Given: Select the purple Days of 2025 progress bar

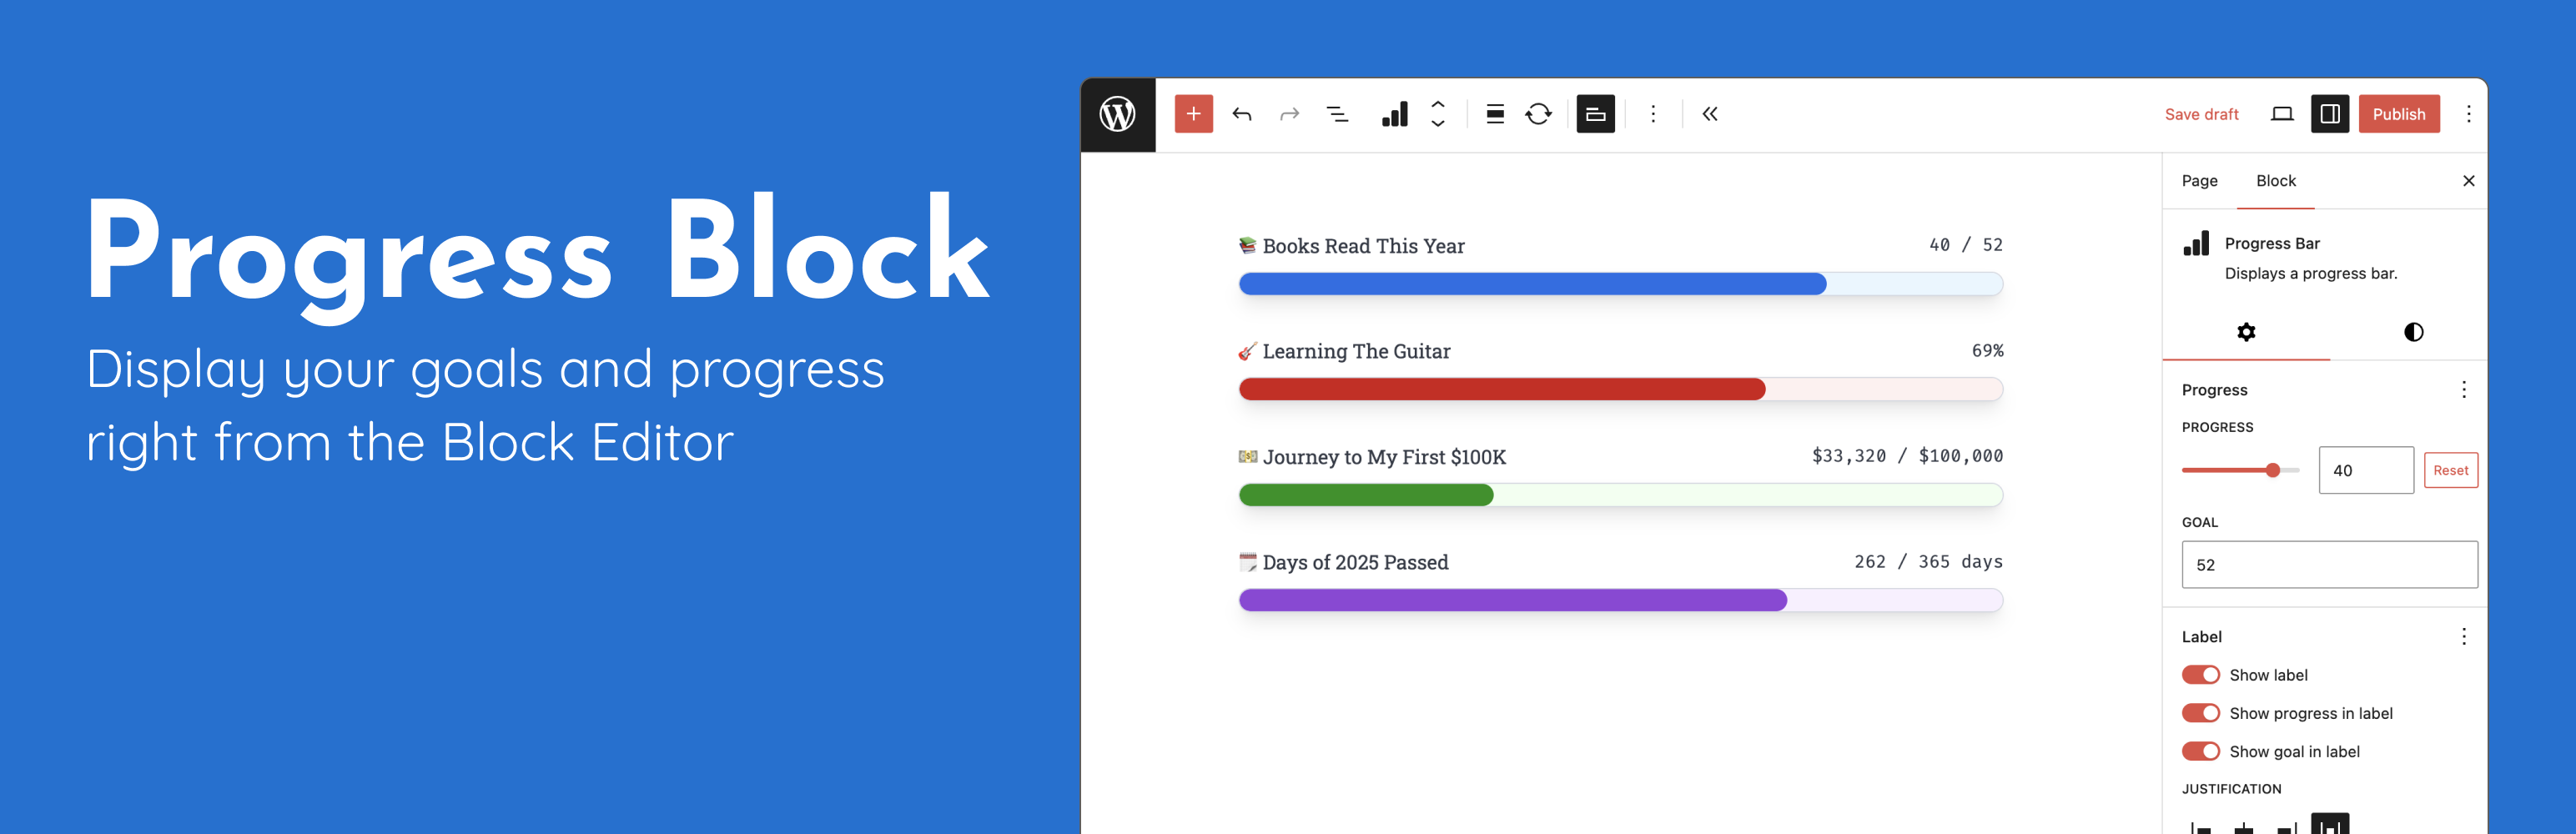Looking at the screenshot, I should coord(1620,600).
